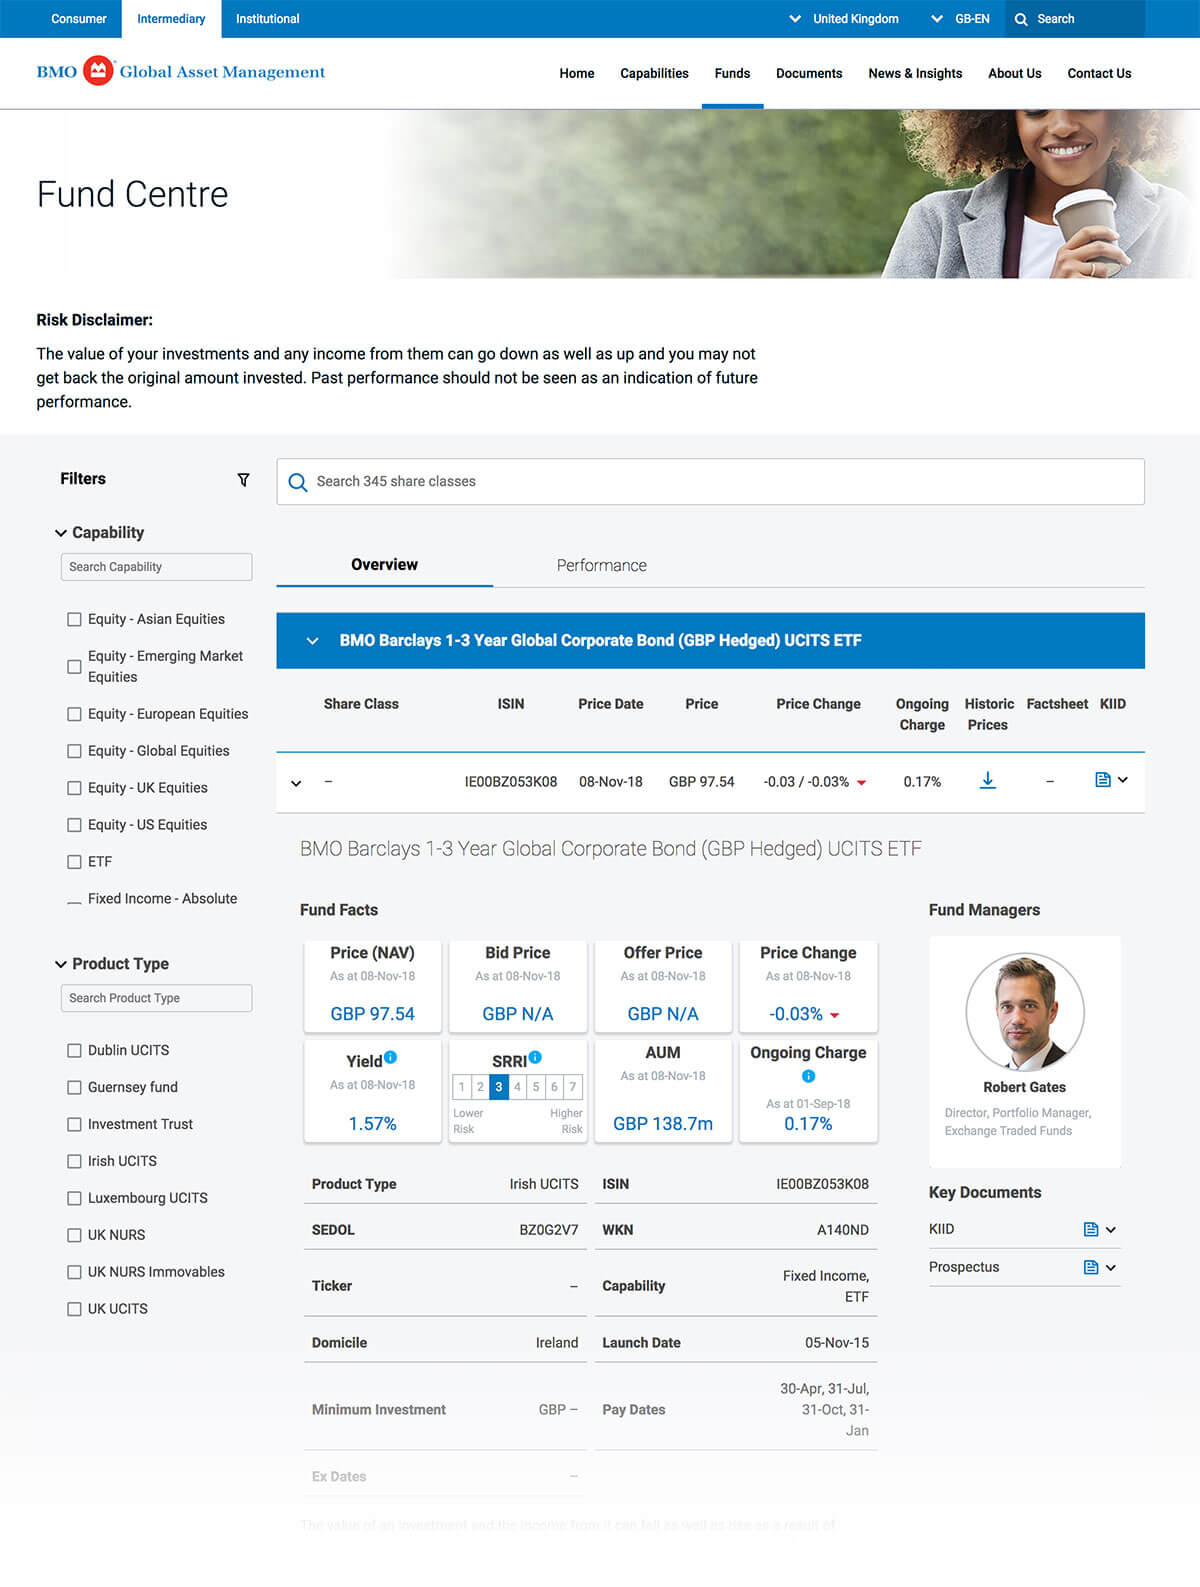This screenshot has width=1200, height=1587.
Task: Click the SRRI info icon
Action: coord(535,1057)
